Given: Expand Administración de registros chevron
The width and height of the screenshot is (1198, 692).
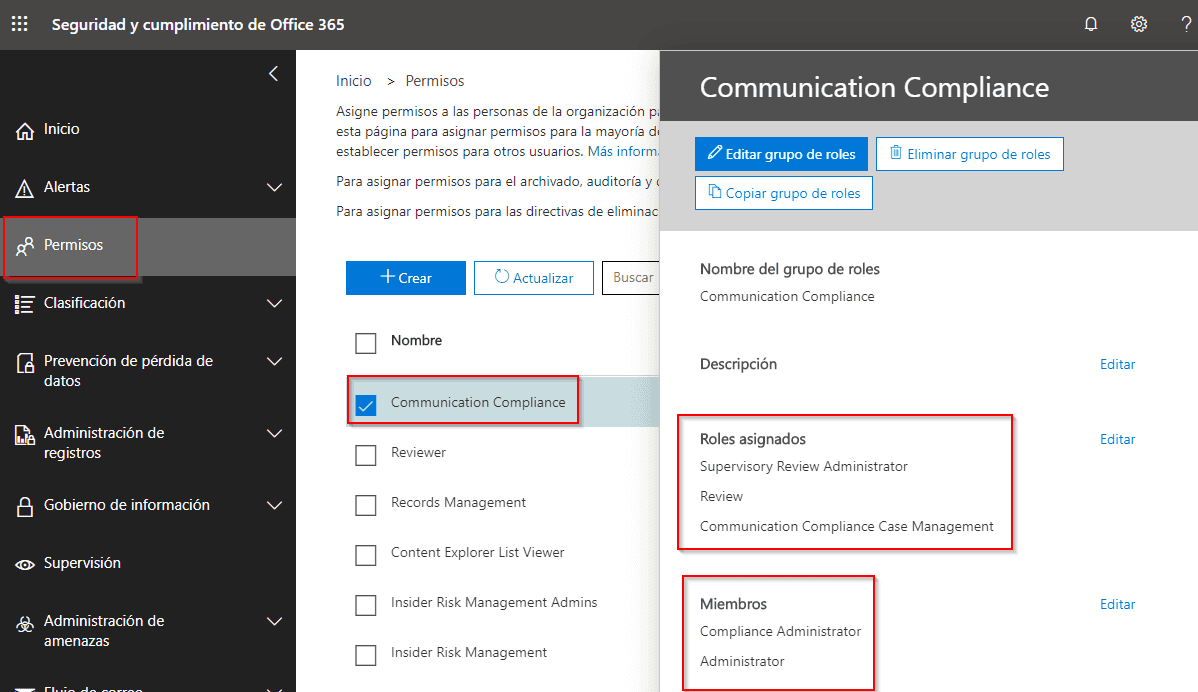Looking at the screenshot, I should [x=274, y=433].
